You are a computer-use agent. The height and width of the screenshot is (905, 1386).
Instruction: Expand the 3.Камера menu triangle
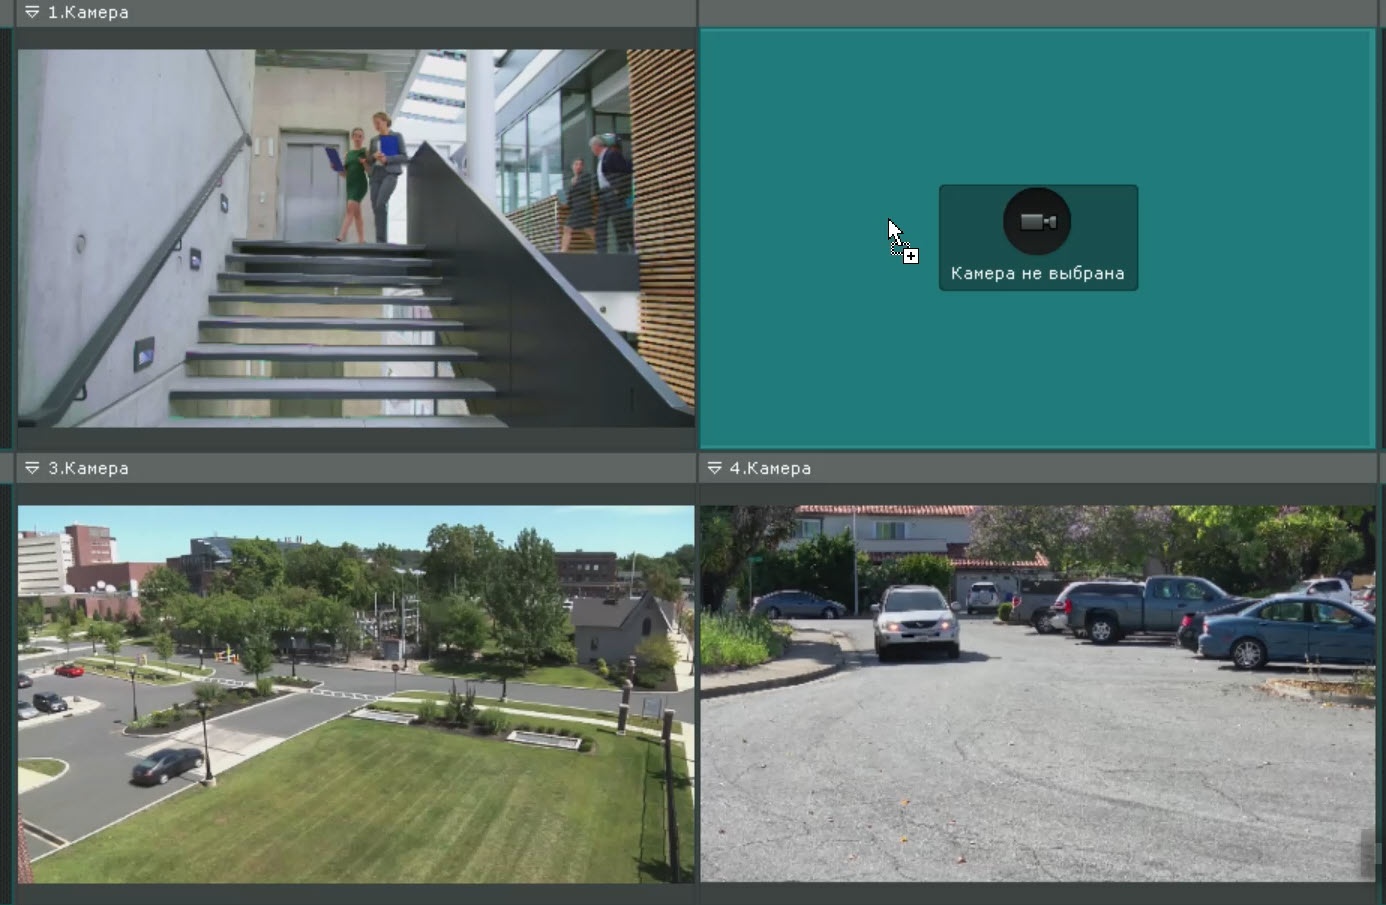32,468
